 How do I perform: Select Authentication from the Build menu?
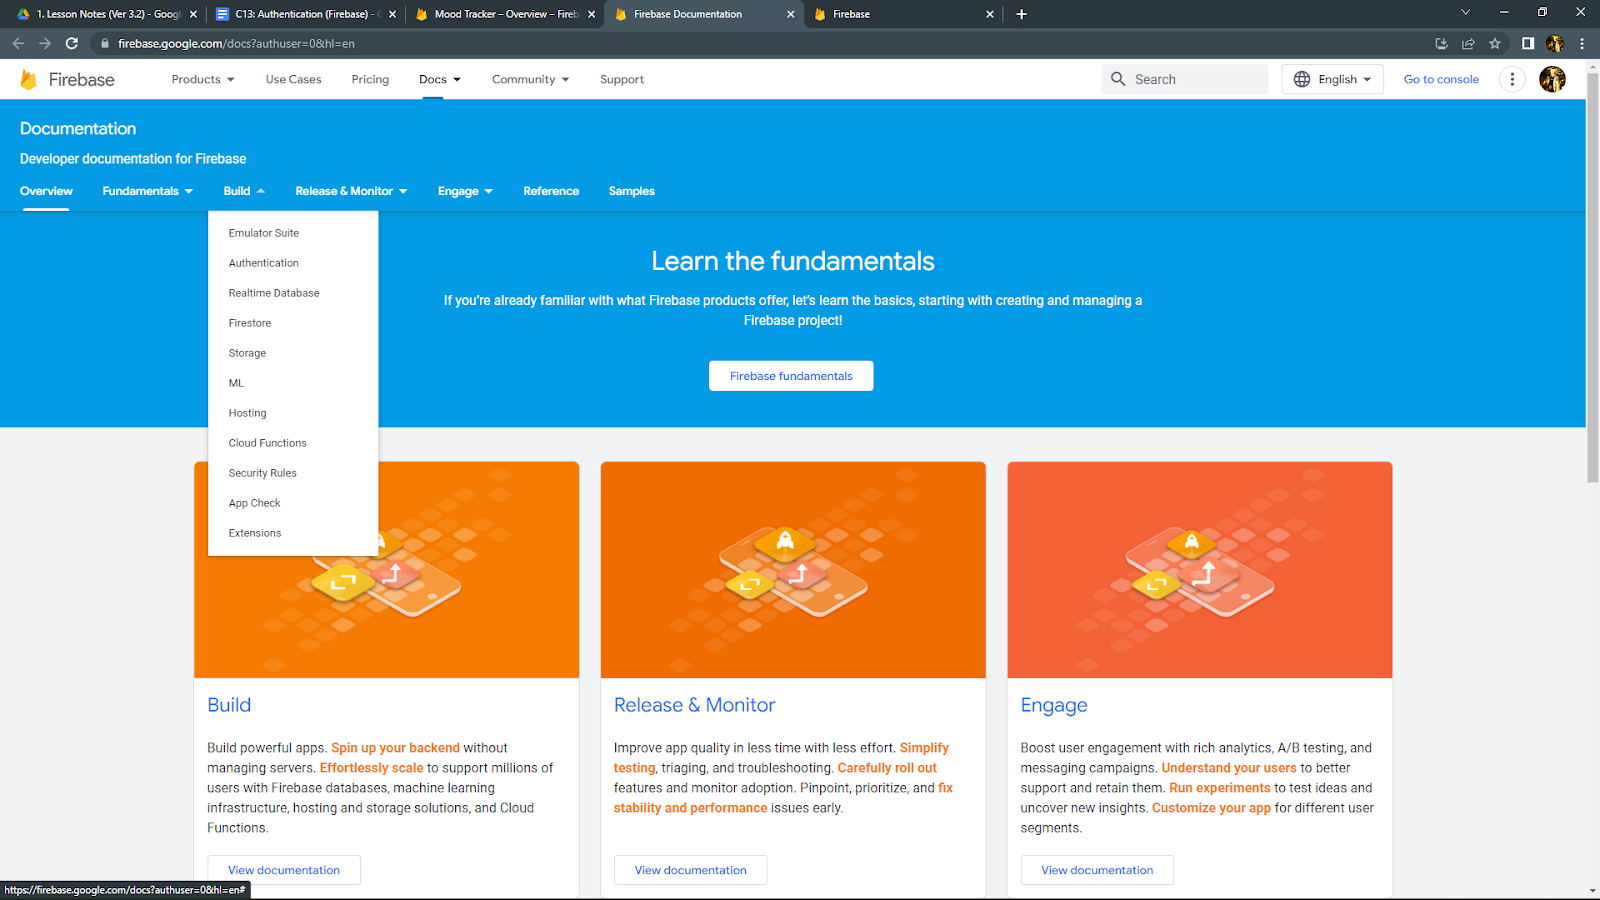pos(263,262)
